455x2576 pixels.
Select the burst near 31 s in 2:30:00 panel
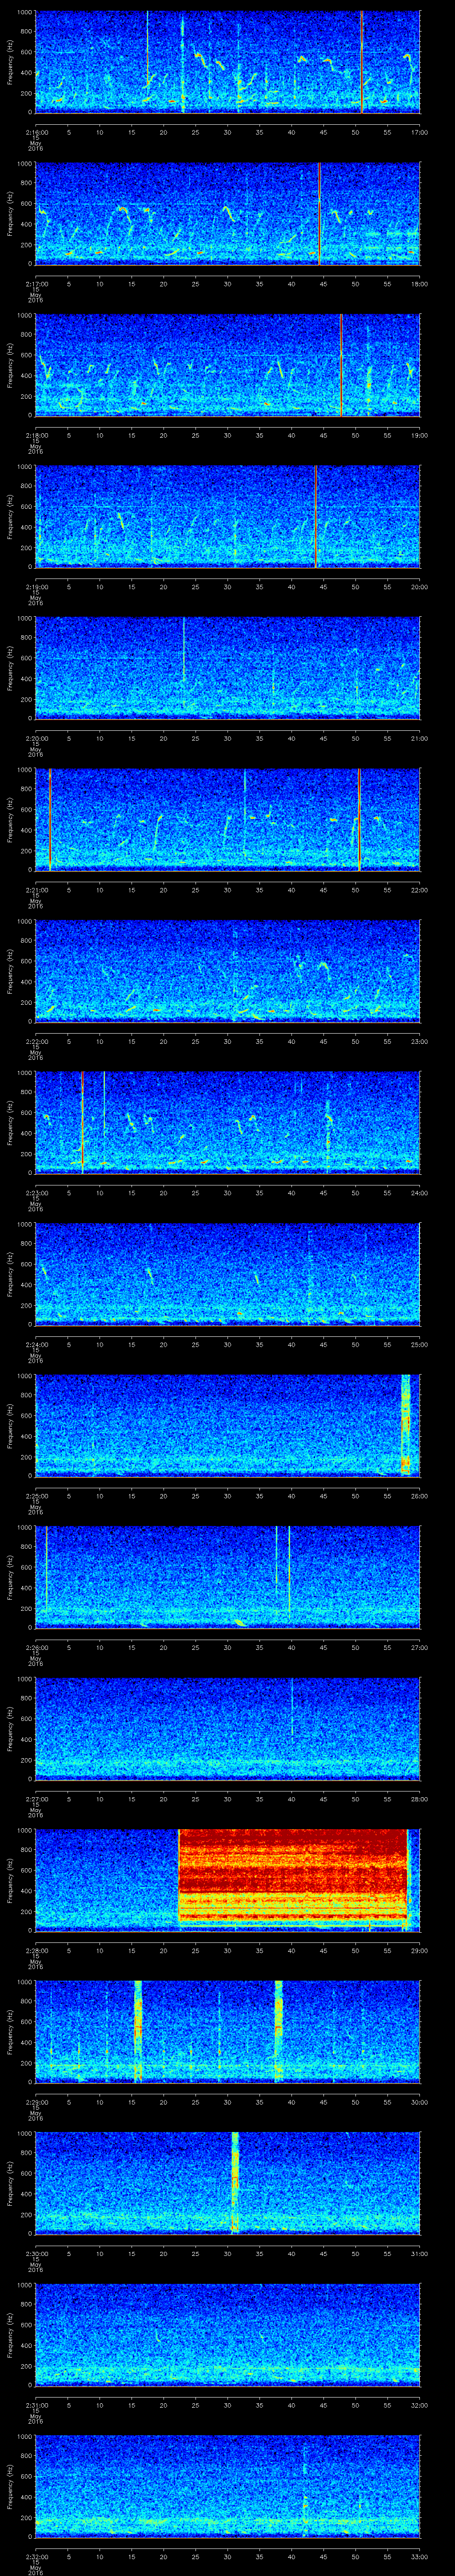tap(235, 2183)
